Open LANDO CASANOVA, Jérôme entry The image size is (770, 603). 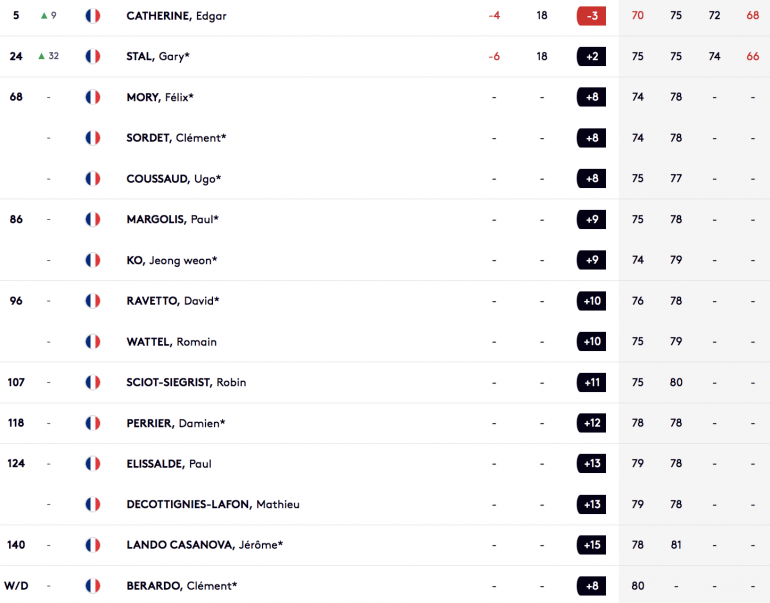[204, 545]
